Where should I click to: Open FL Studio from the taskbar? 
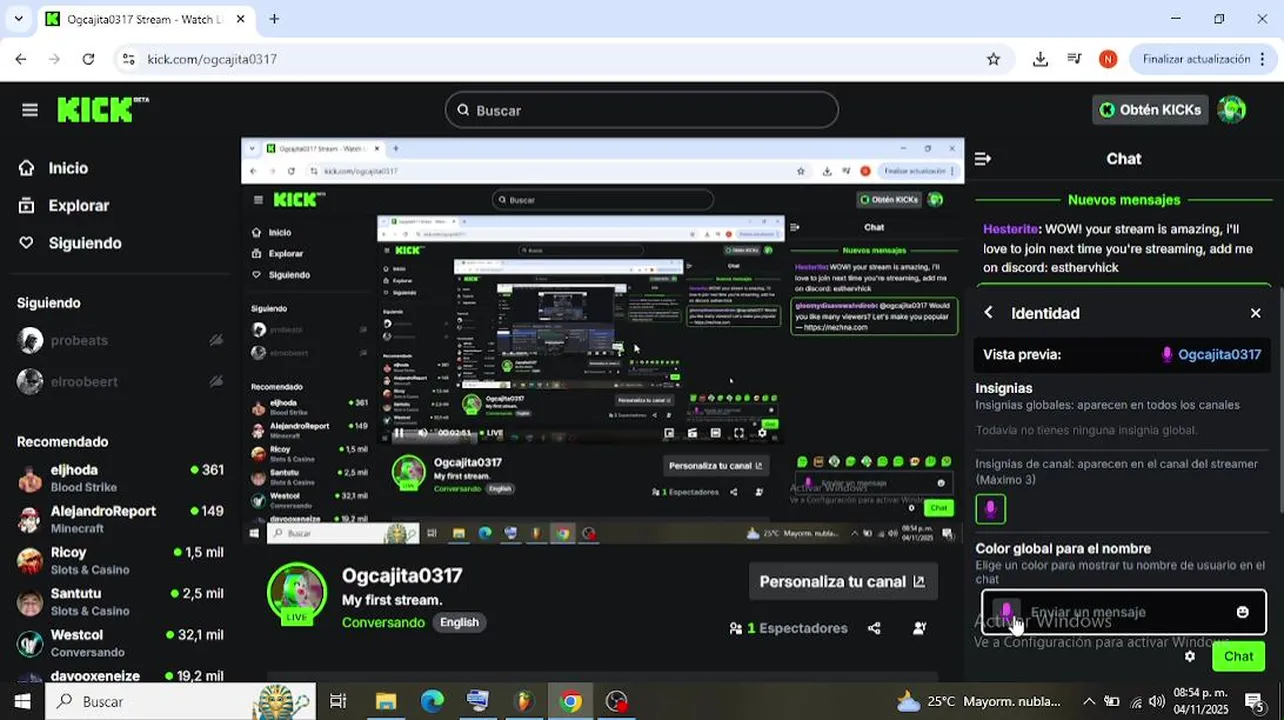coord(524,701)
